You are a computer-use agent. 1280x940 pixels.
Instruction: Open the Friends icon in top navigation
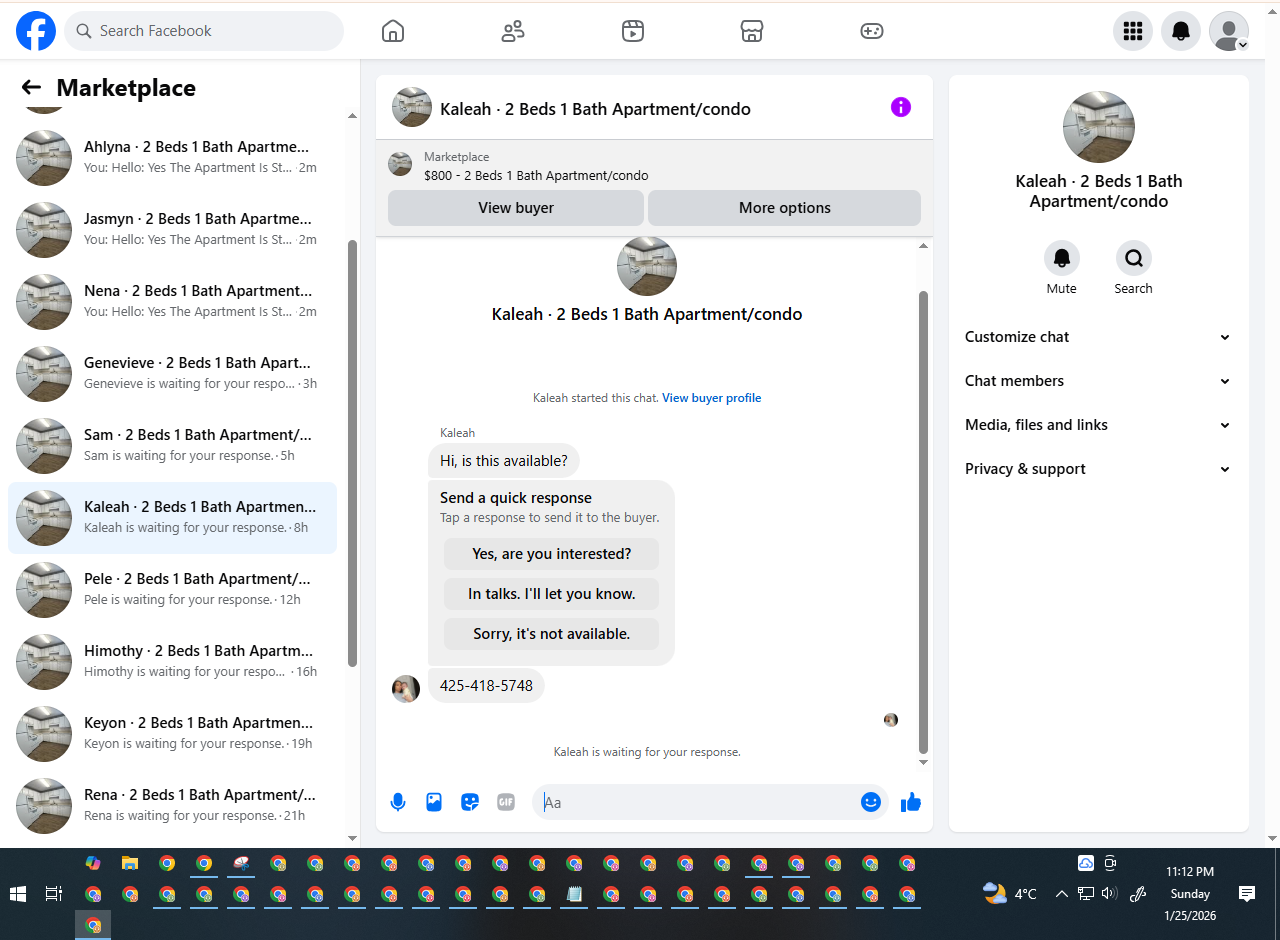coord(513,31)
